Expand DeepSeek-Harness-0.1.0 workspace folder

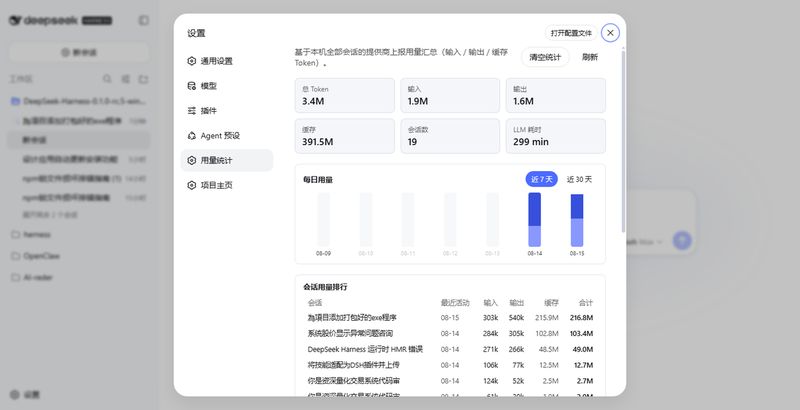click(79, 101)
